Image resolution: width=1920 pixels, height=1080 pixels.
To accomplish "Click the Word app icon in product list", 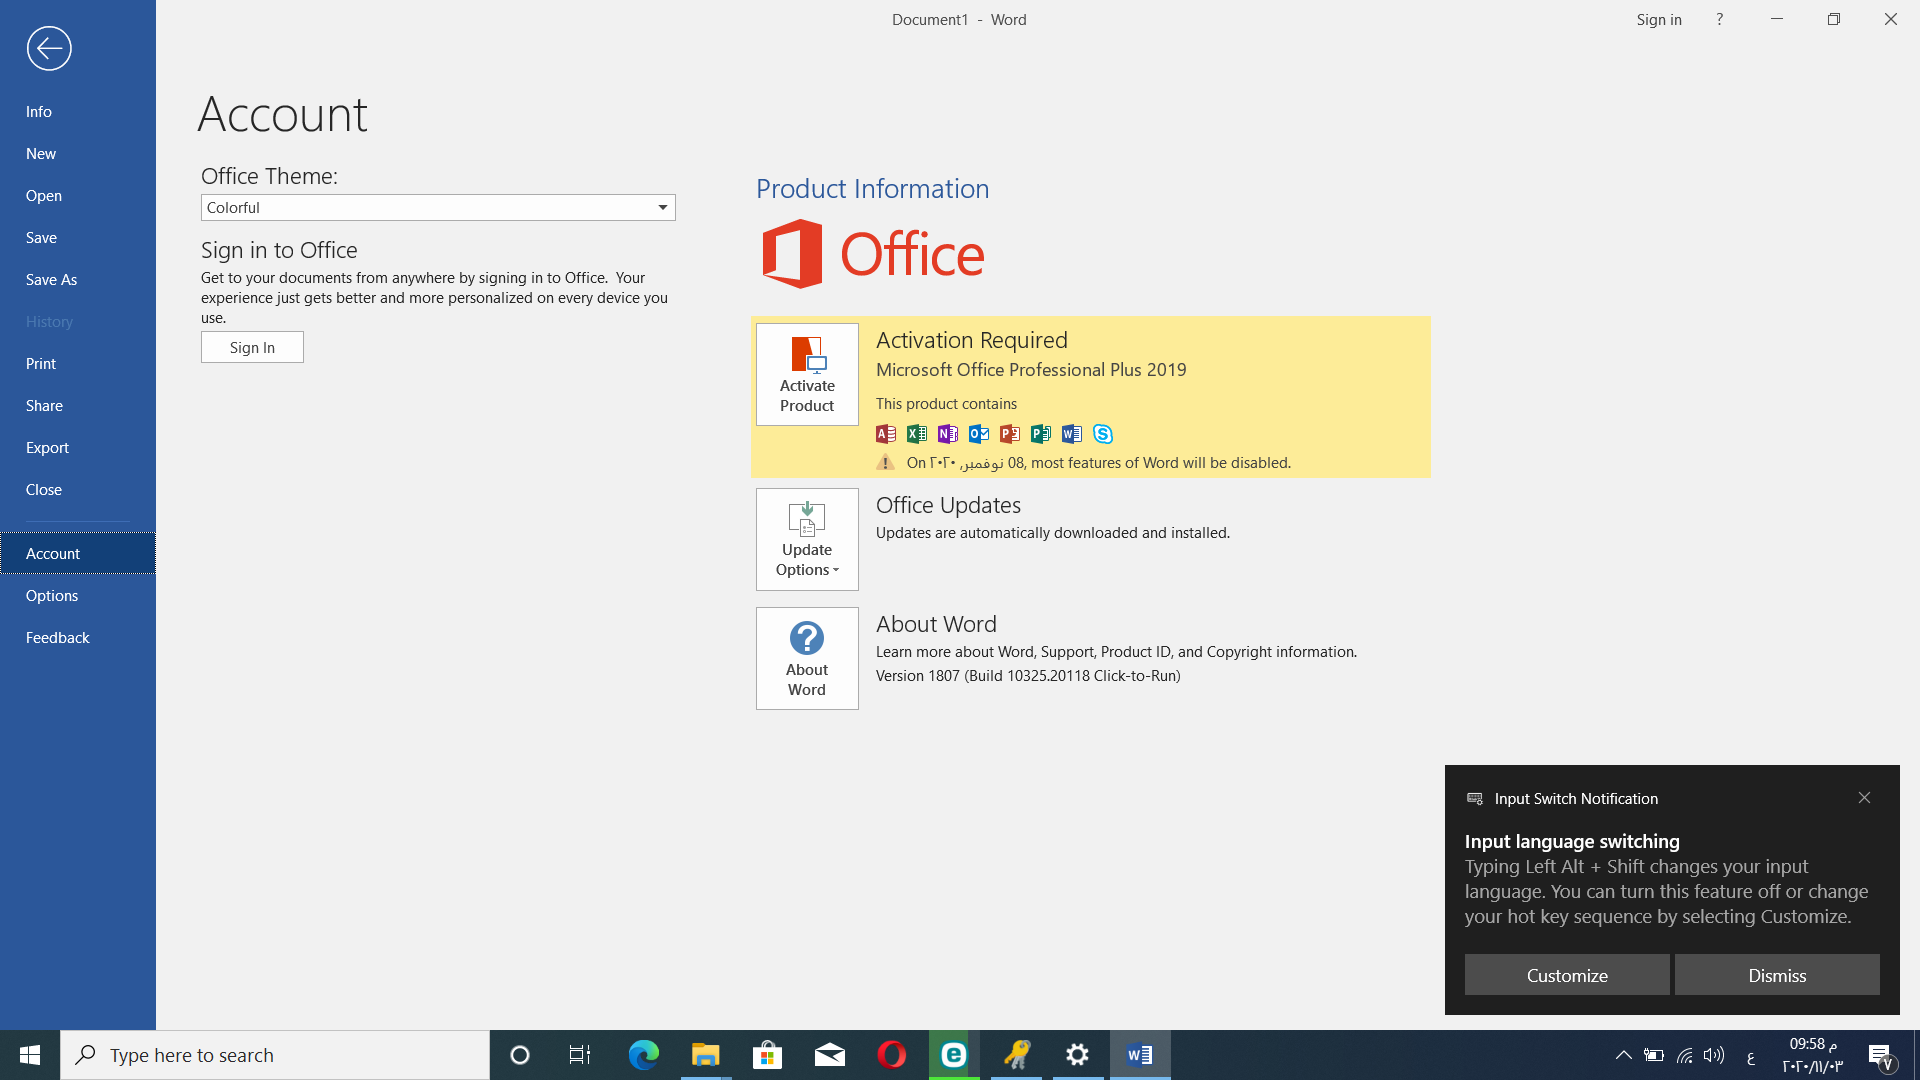I will (x=1072, y=433).
